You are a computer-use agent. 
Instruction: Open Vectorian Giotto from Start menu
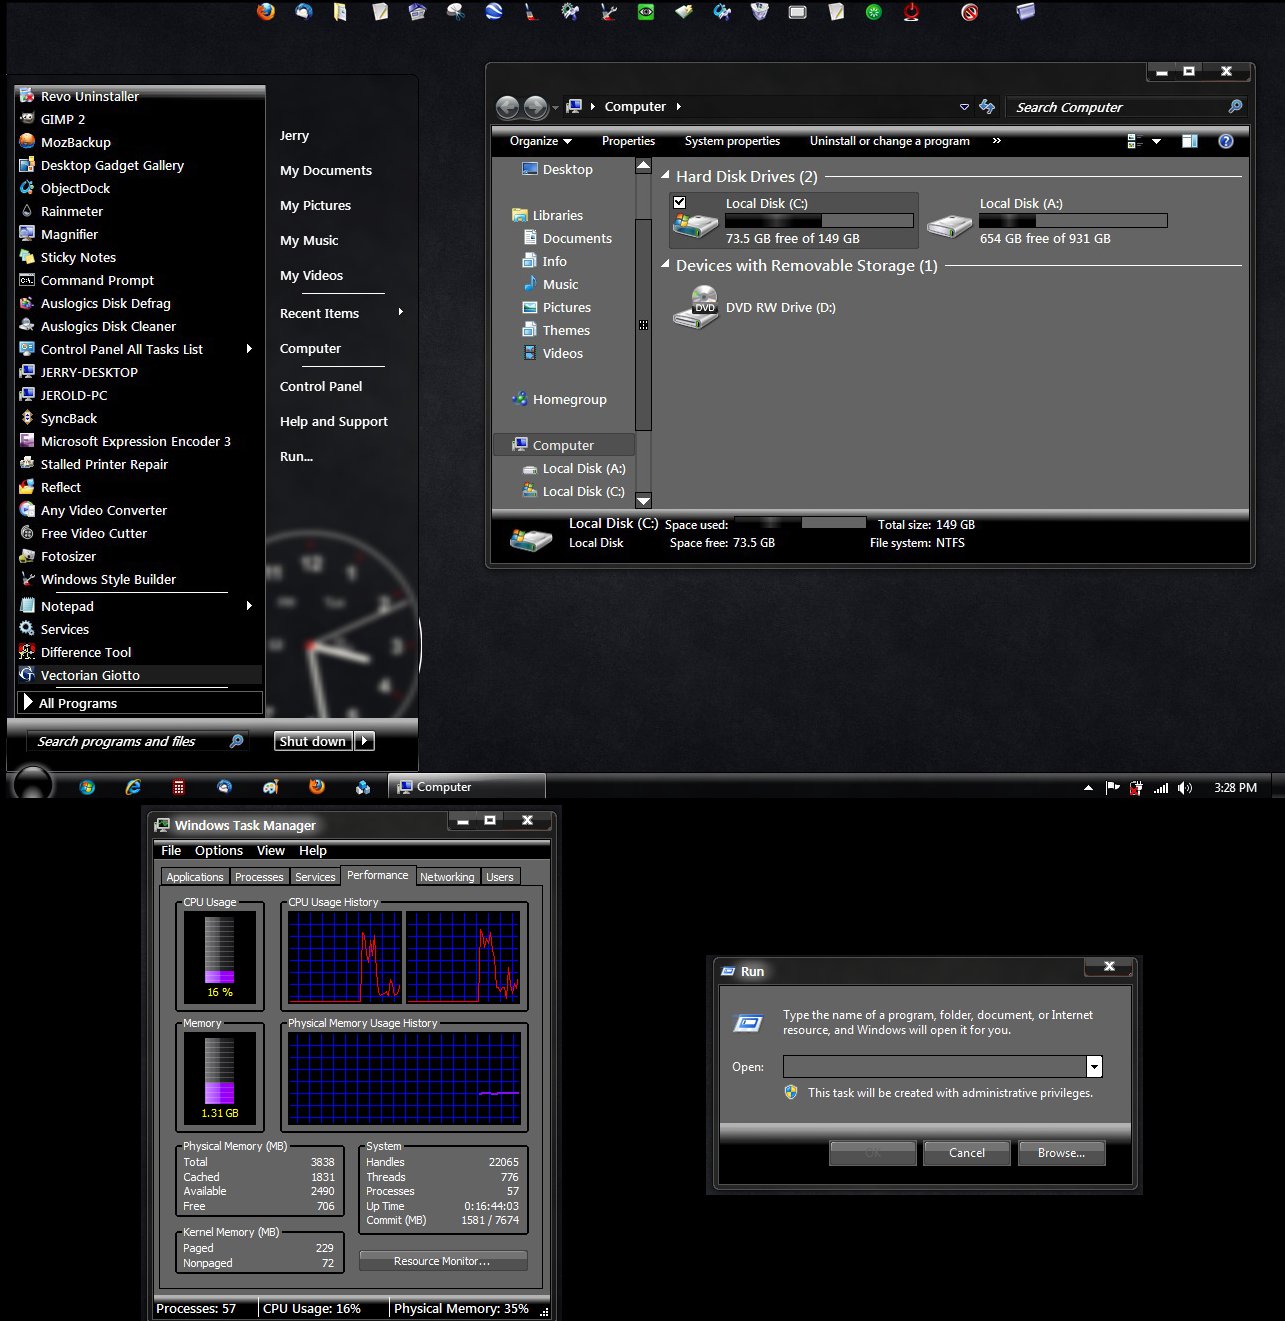(140, 675)
